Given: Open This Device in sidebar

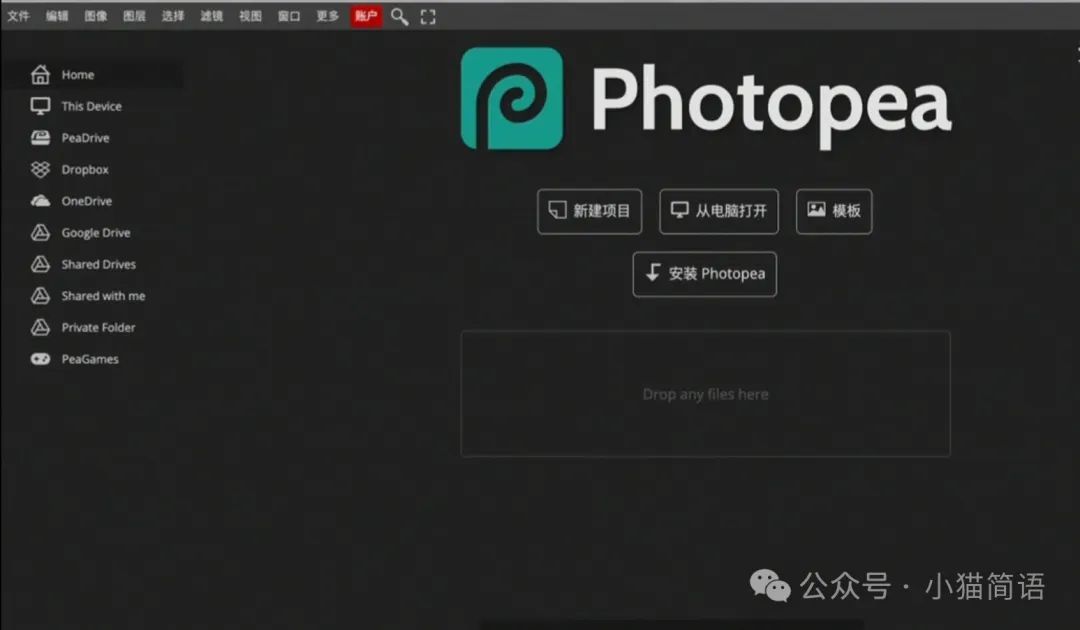Looking at the screenshot, I should pyautogui.click(x=92, y=106).
